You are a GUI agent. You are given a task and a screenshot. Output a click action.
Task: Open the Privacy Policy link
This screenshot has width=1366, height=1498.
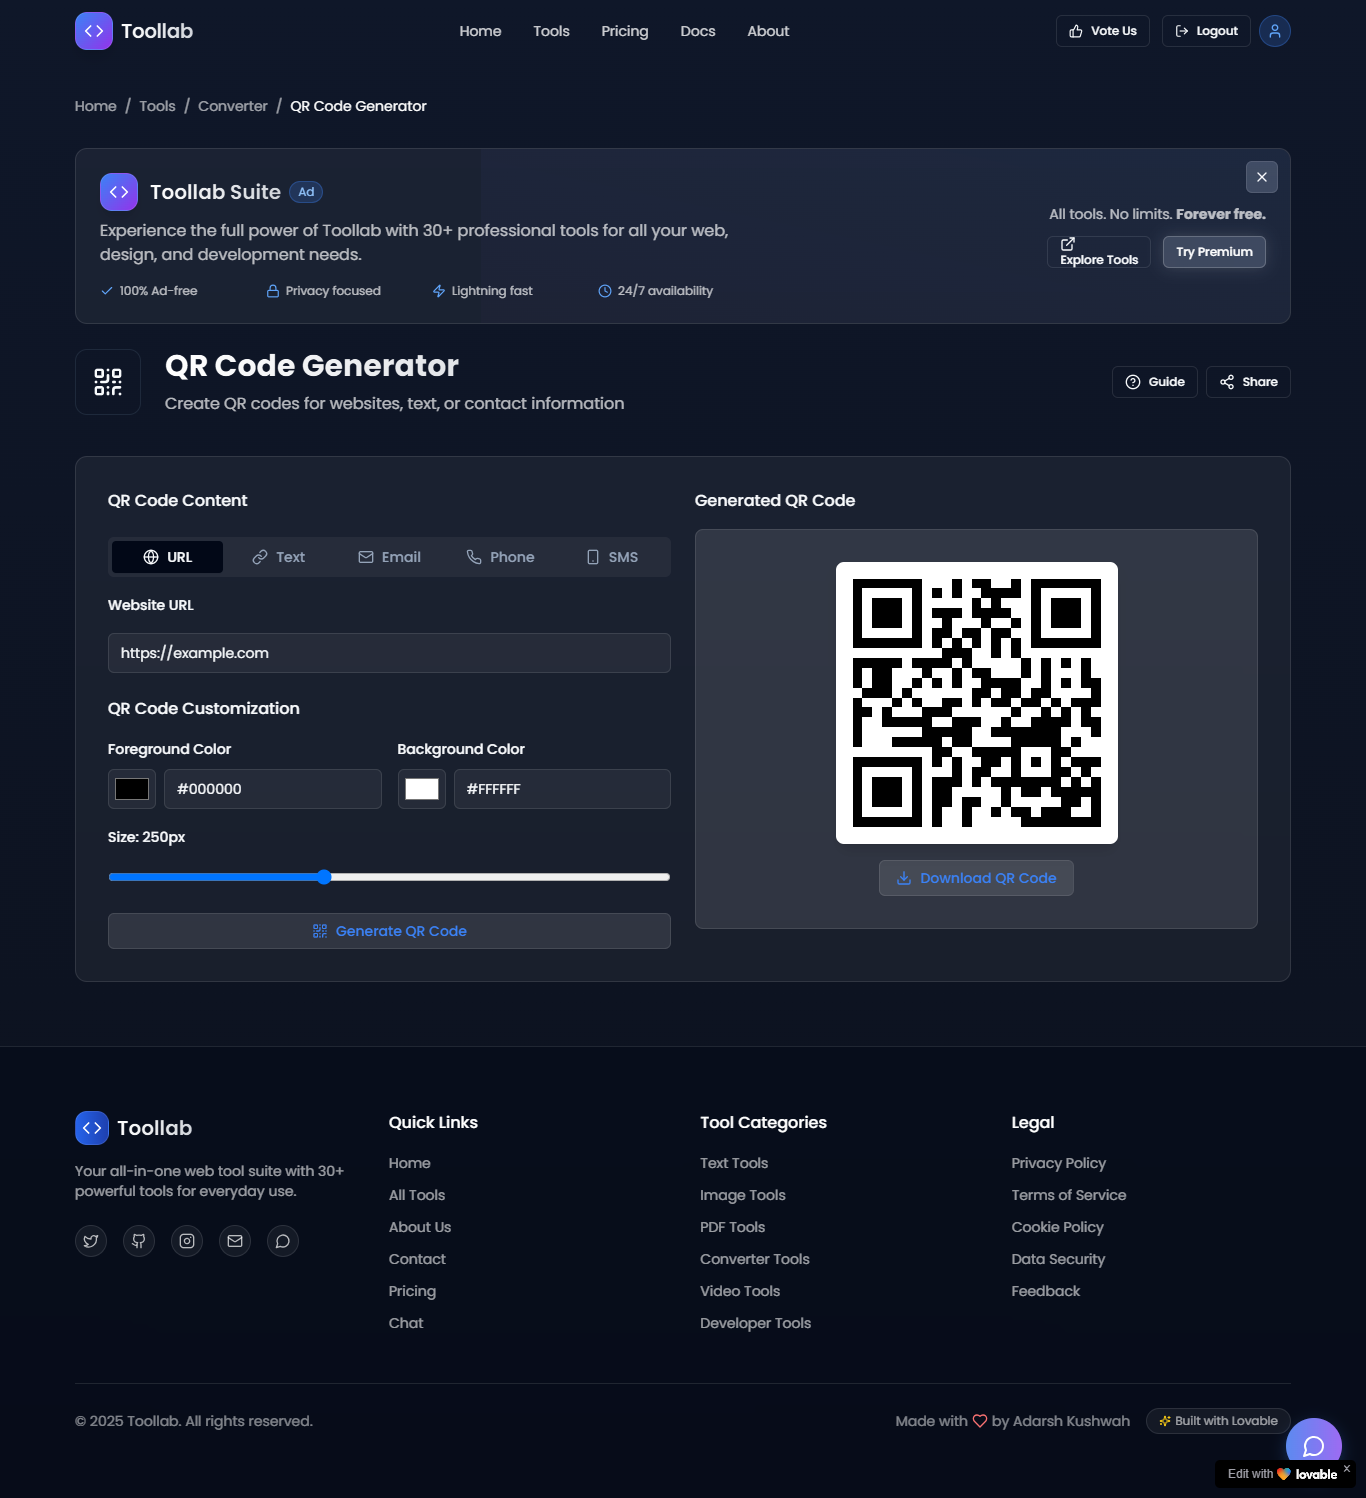point(1058,1163)
